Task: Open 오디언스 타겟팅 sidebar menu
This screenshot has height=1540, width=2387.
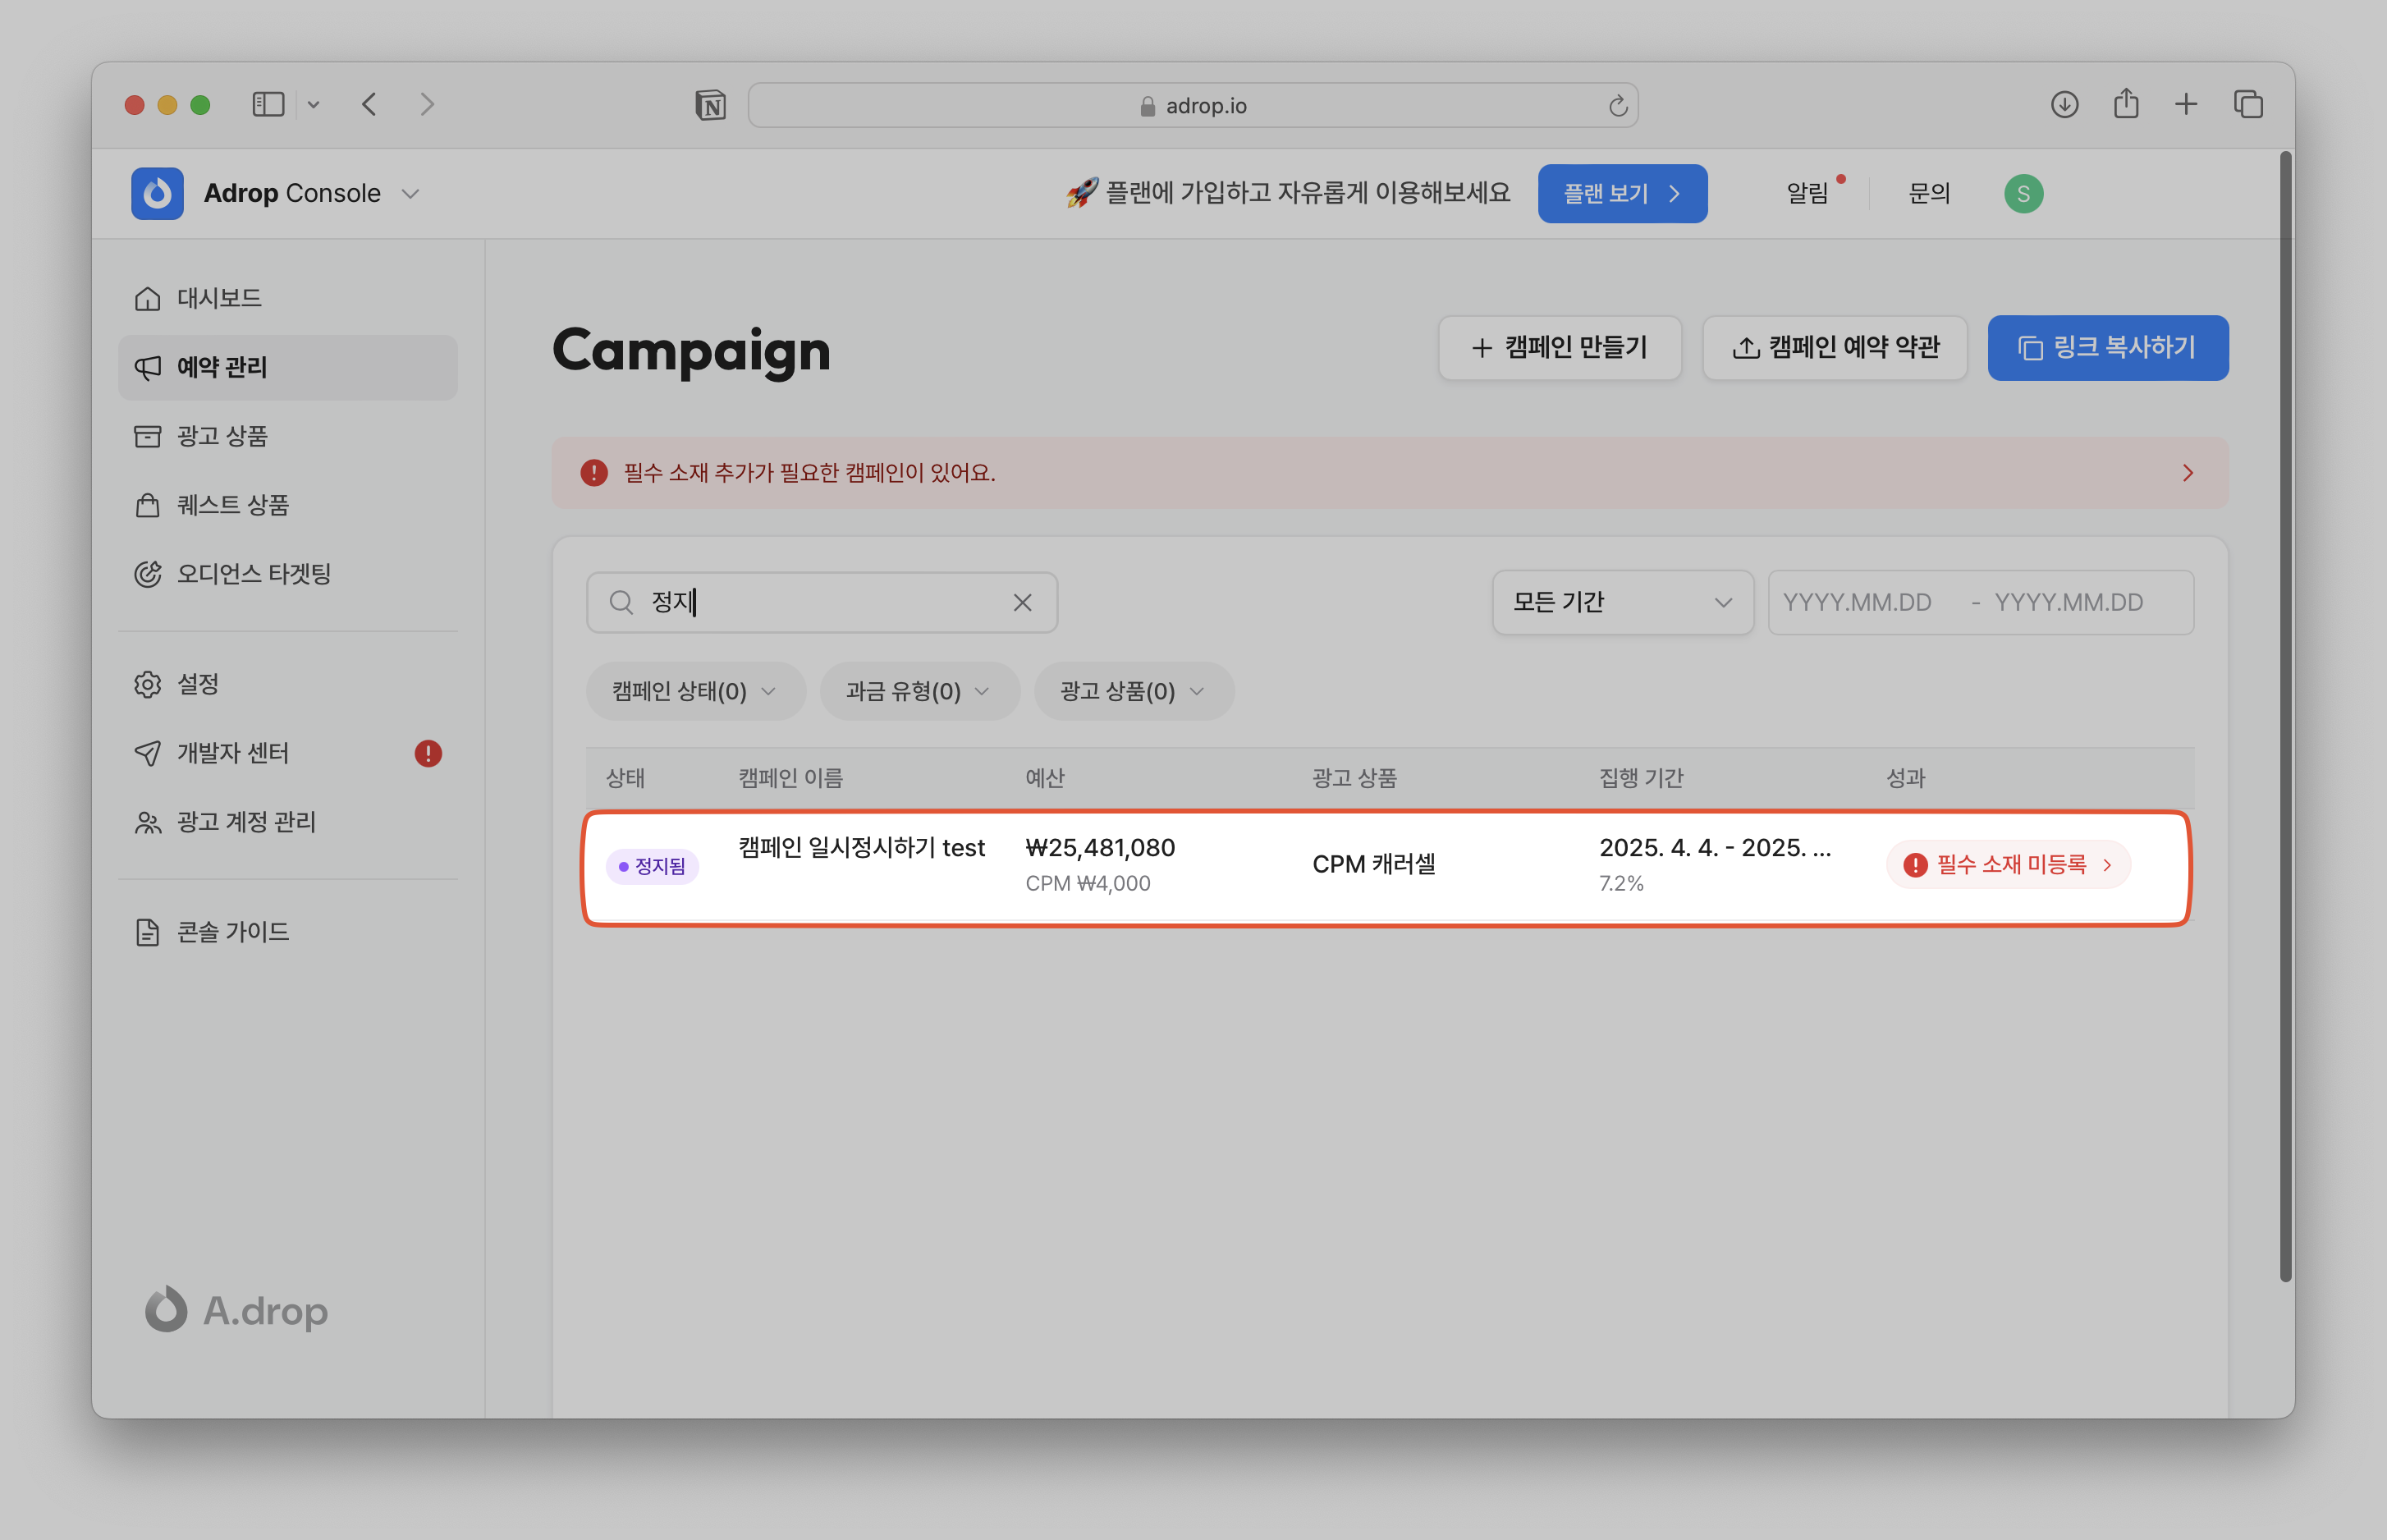Action: pyautogui.click(x=253, y=574)
